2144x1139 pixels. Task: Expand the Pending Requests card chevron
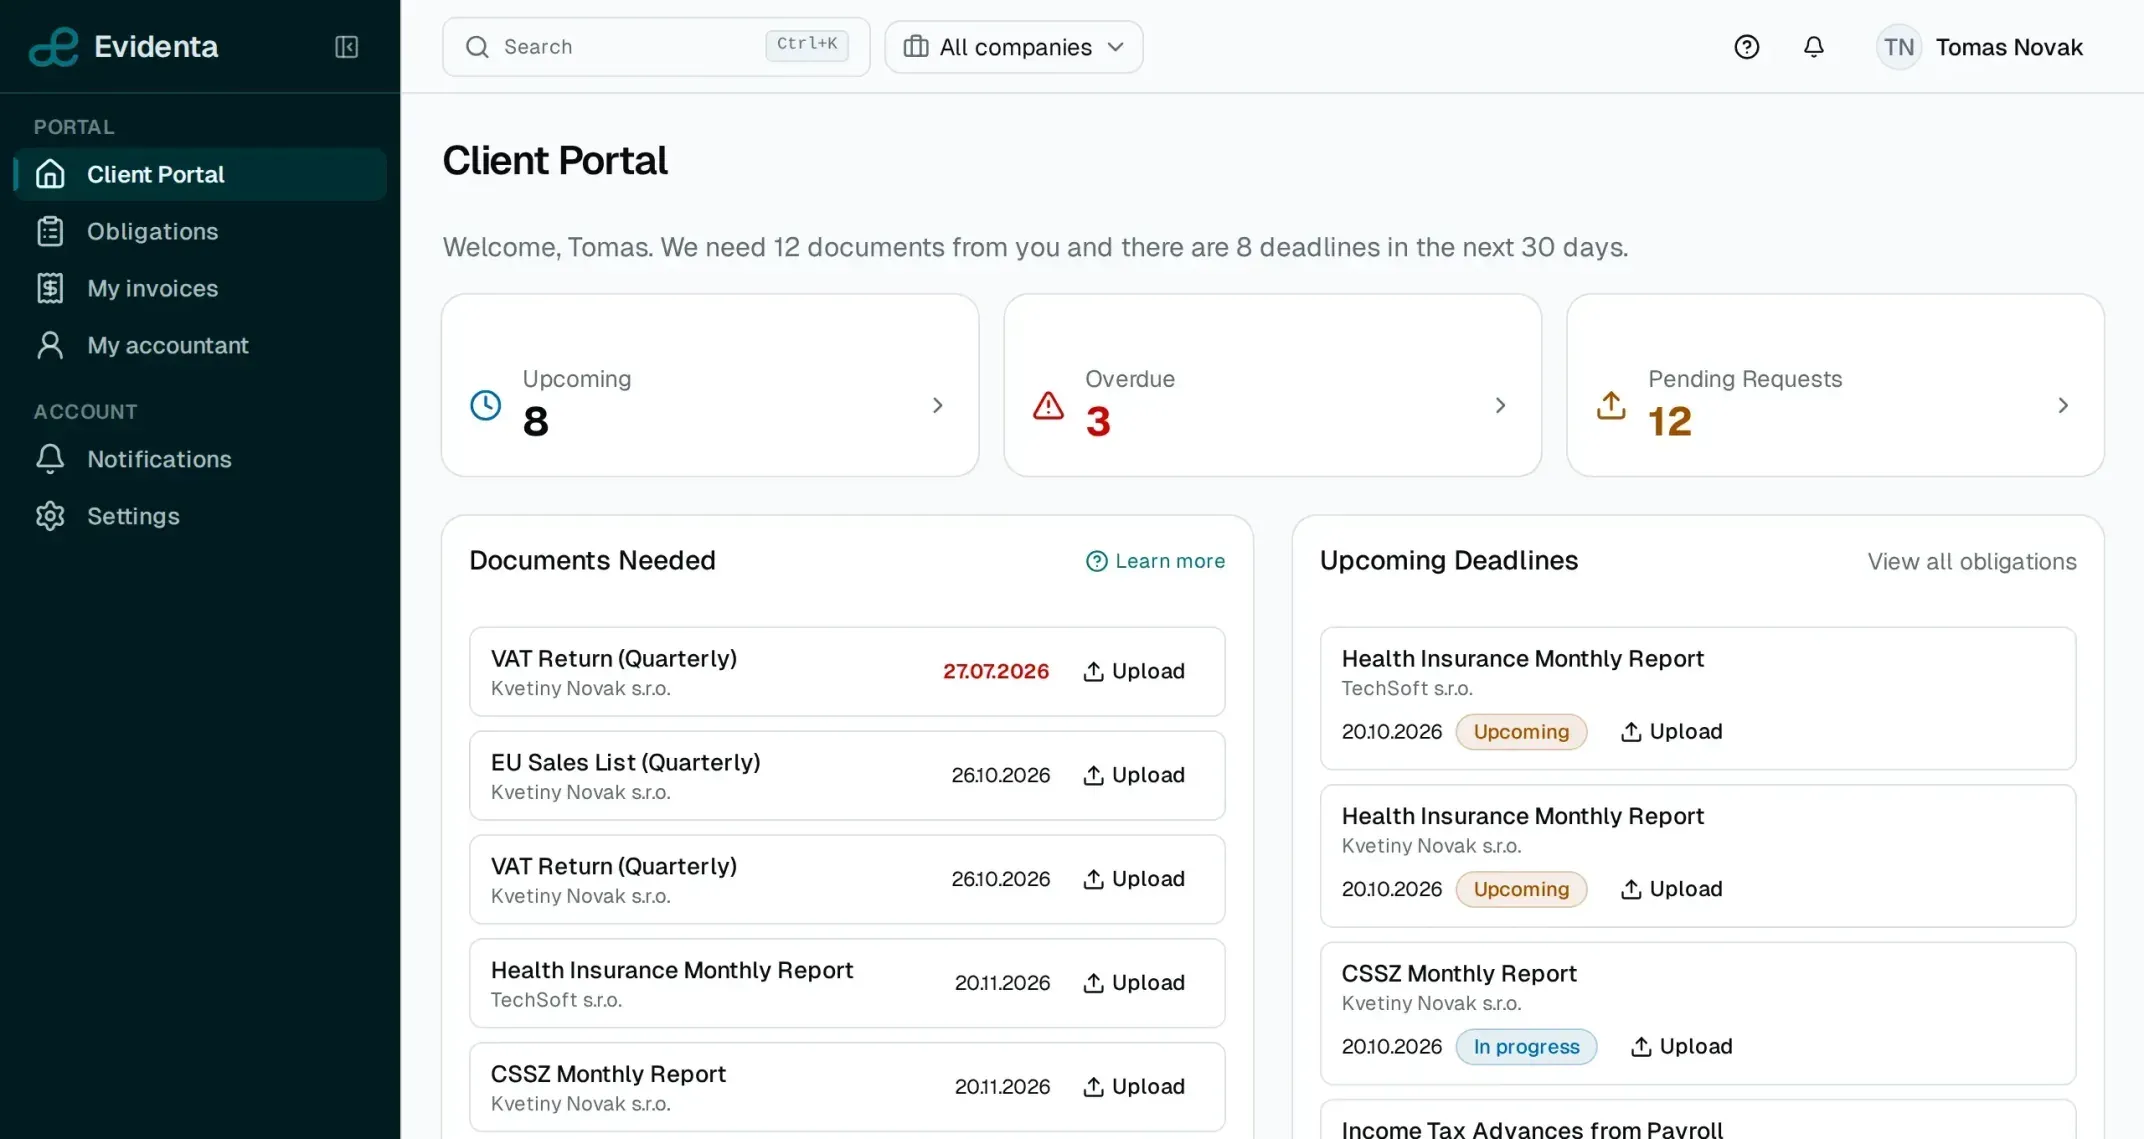2063,405
